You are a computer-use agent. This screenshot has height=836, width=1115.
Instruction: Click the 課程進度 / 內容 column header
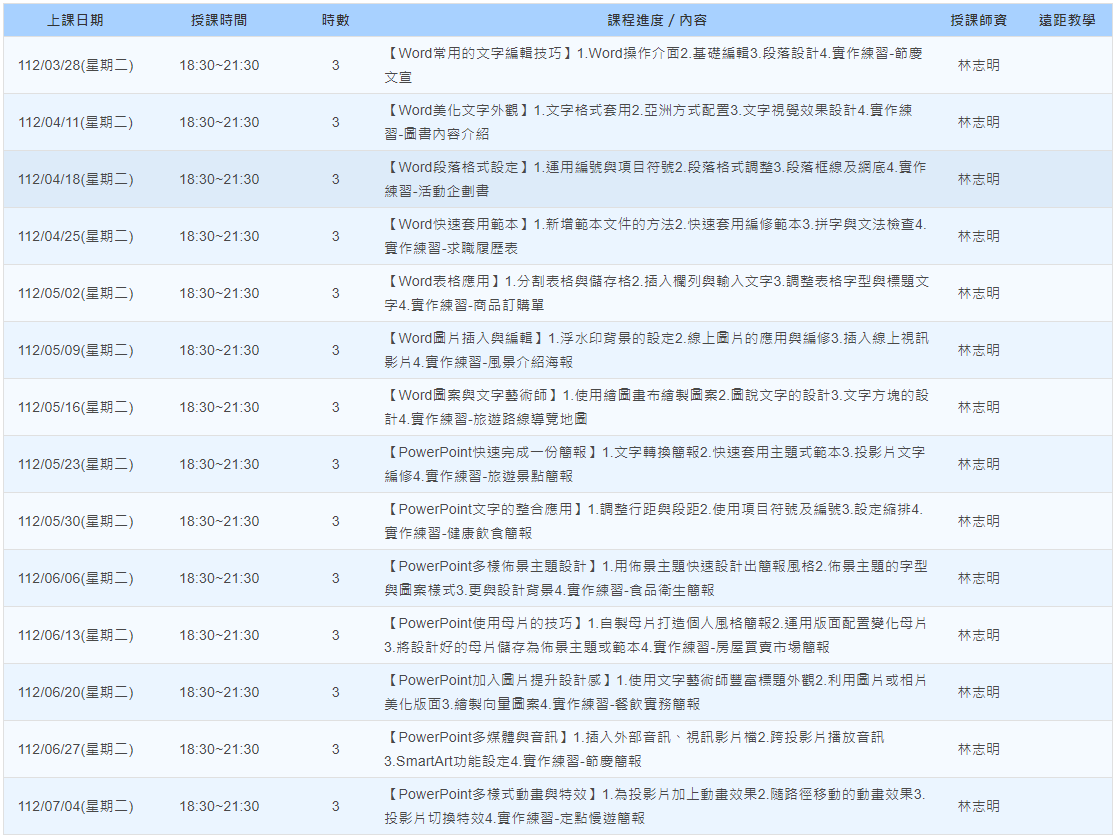tap(657, 21)
